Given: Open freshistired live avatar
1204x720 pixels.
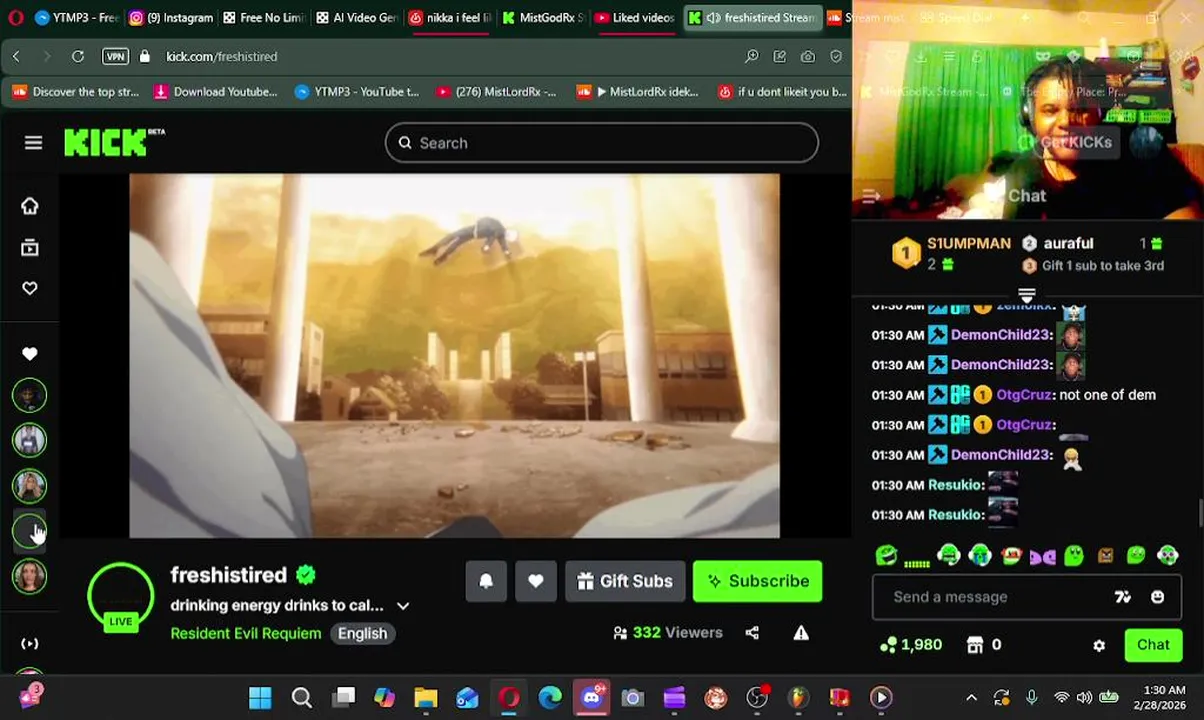Looking at the screenshot, I should (x=120, y=597).
